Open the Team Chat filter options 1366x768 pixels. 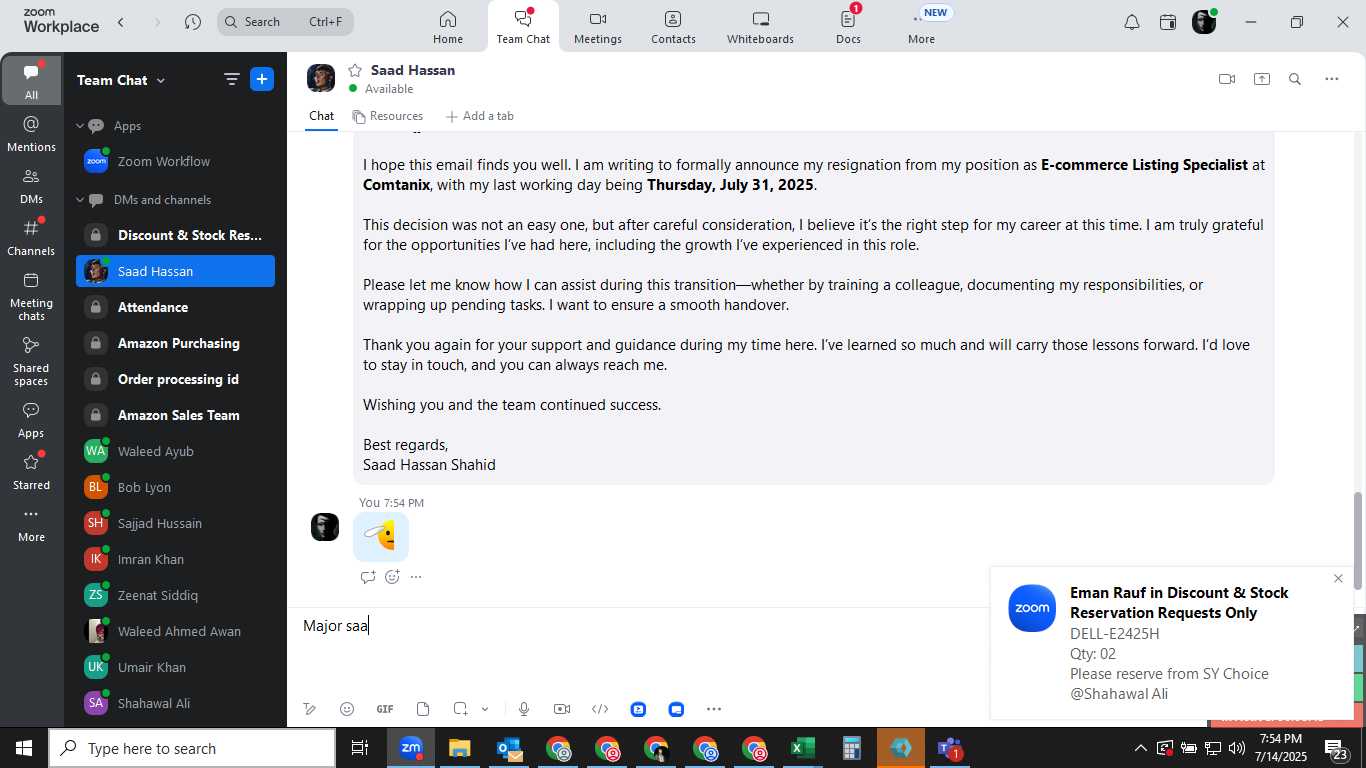coord(231,80)
